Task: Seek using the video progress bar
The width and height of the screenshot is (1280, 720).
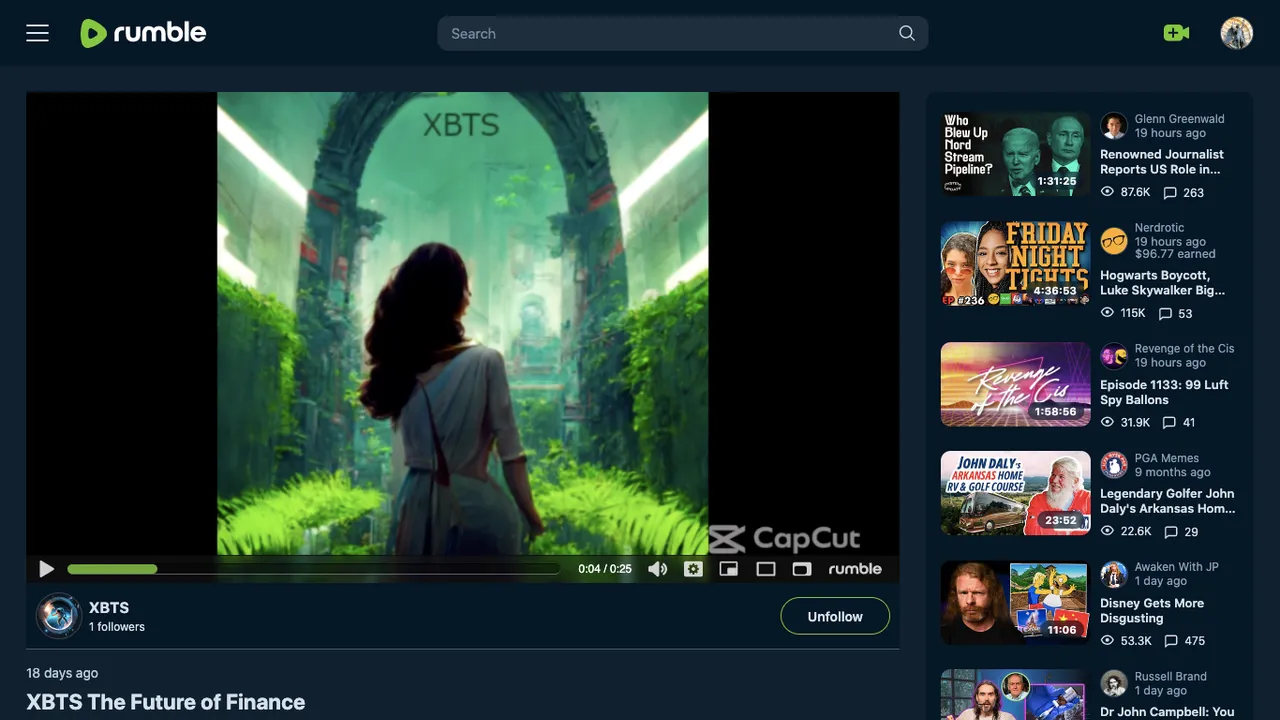Action: (313, 569)
